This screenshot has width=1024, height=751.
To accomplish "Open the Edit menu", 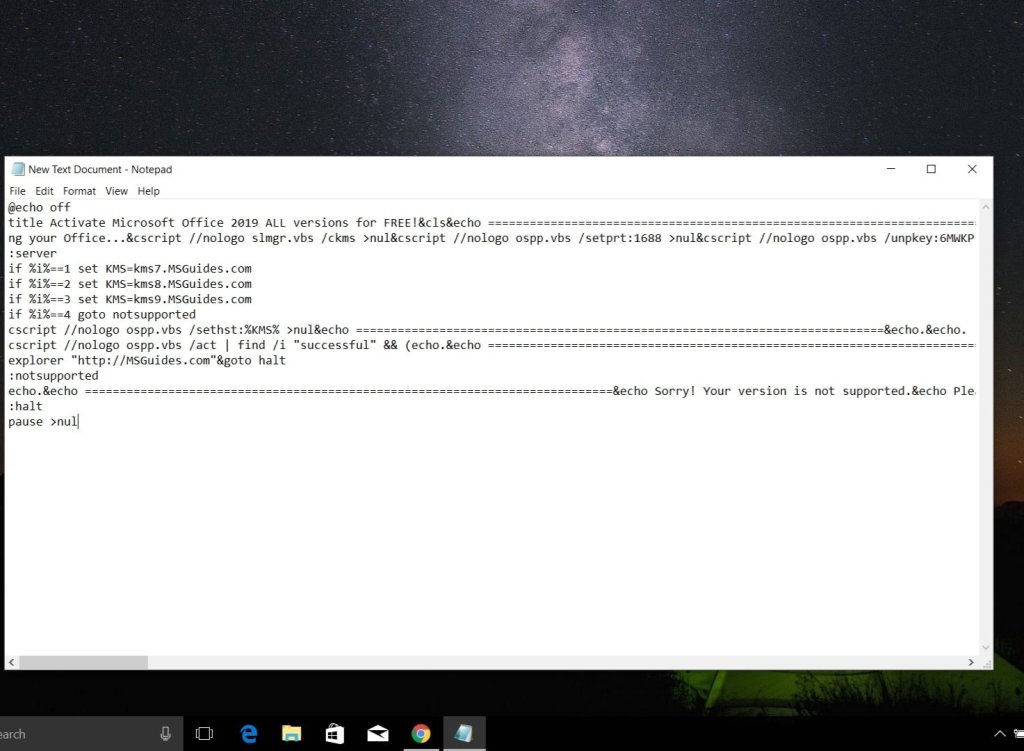I will pyautogui.click(x=44, y=191).
